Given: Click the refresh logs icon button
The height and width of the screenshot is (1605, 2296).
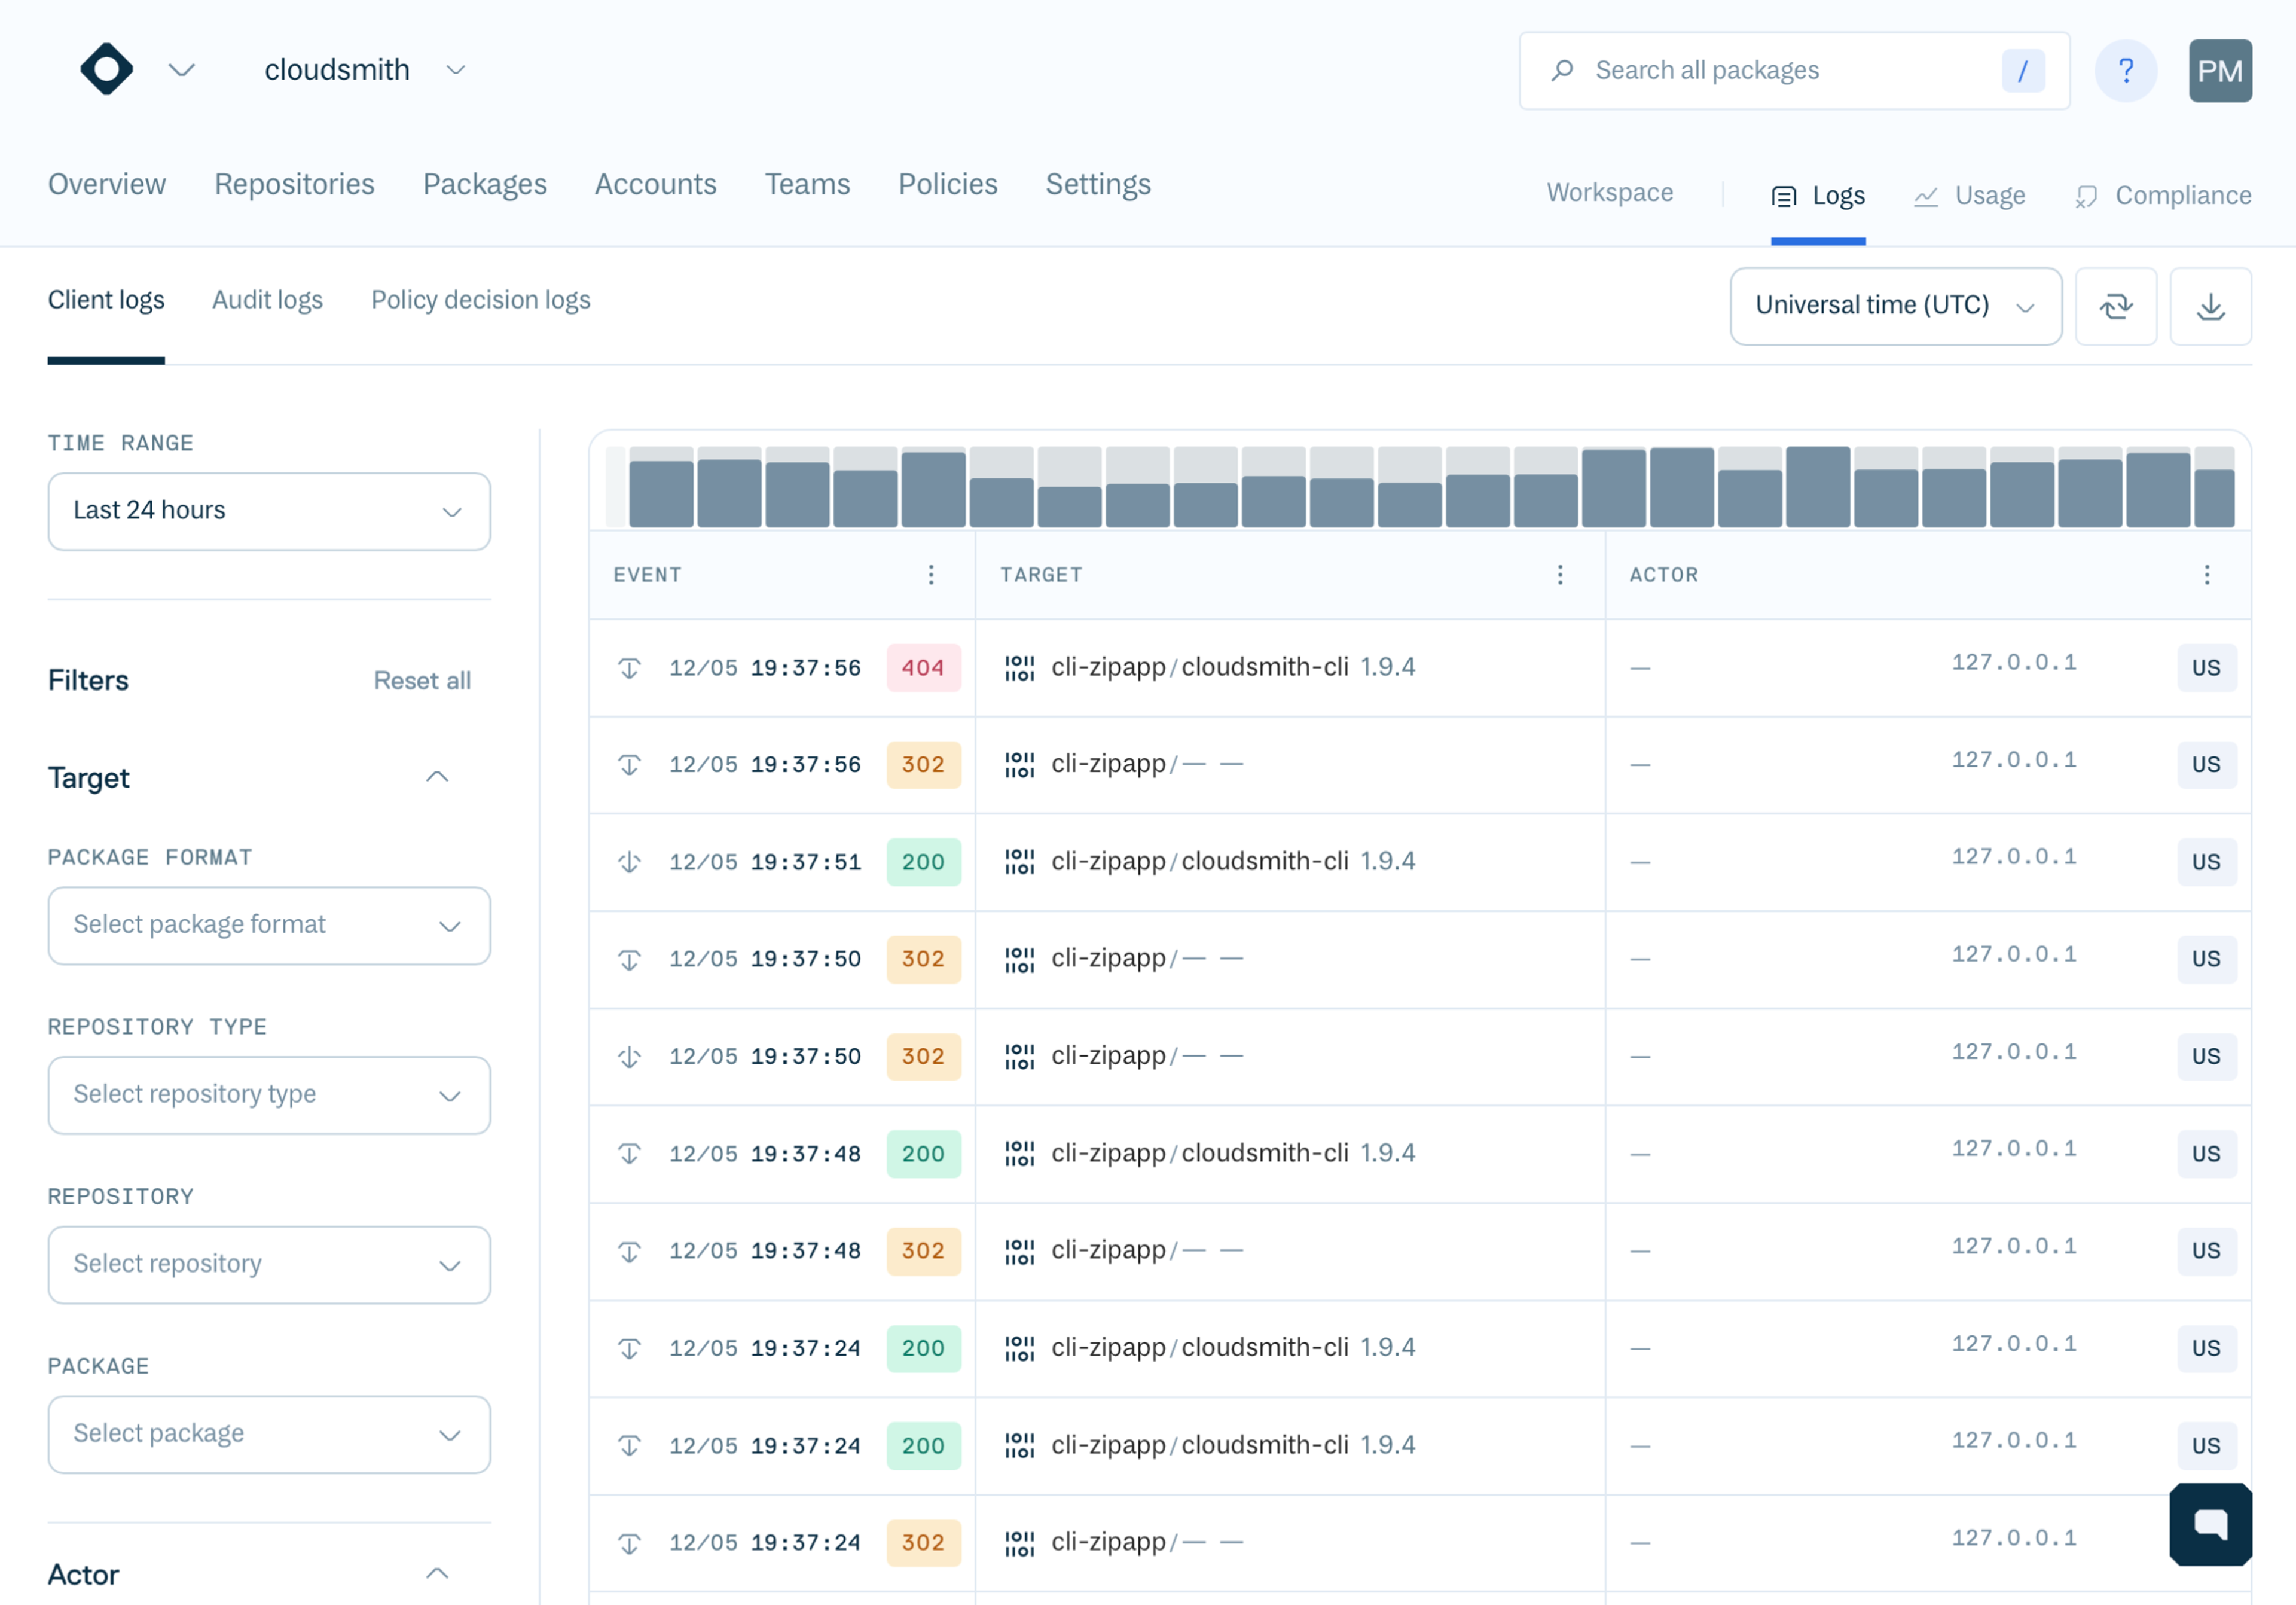Looking at the screenshot, I should pyautogui.click(x=2115, y=306).
